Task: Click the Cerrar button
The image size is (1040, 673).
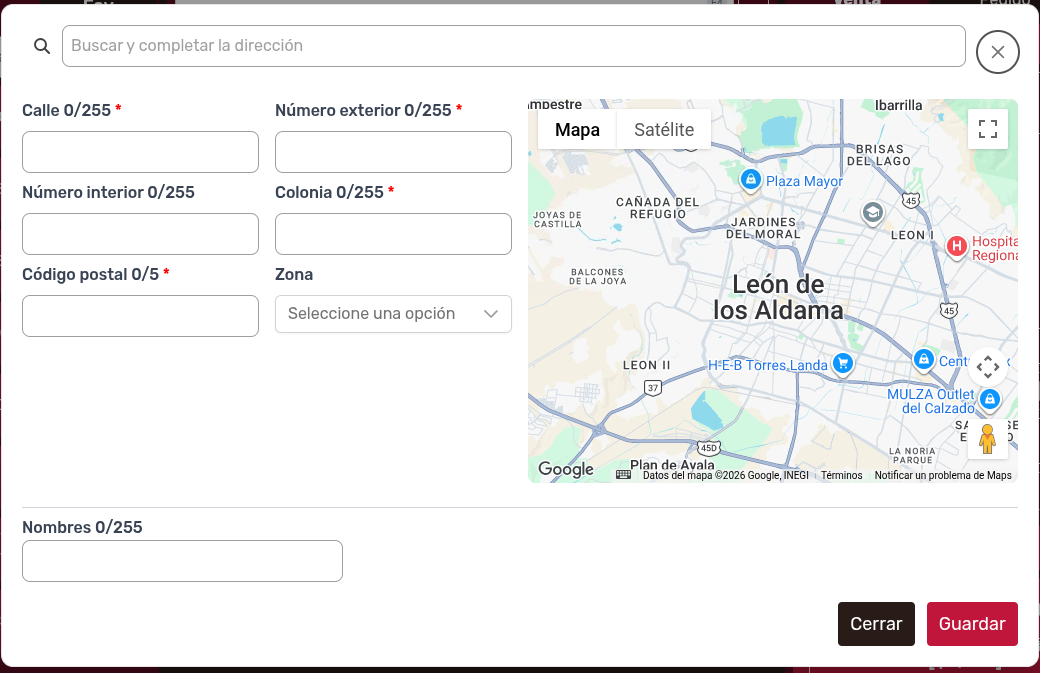Action: (x=876, y=624)
